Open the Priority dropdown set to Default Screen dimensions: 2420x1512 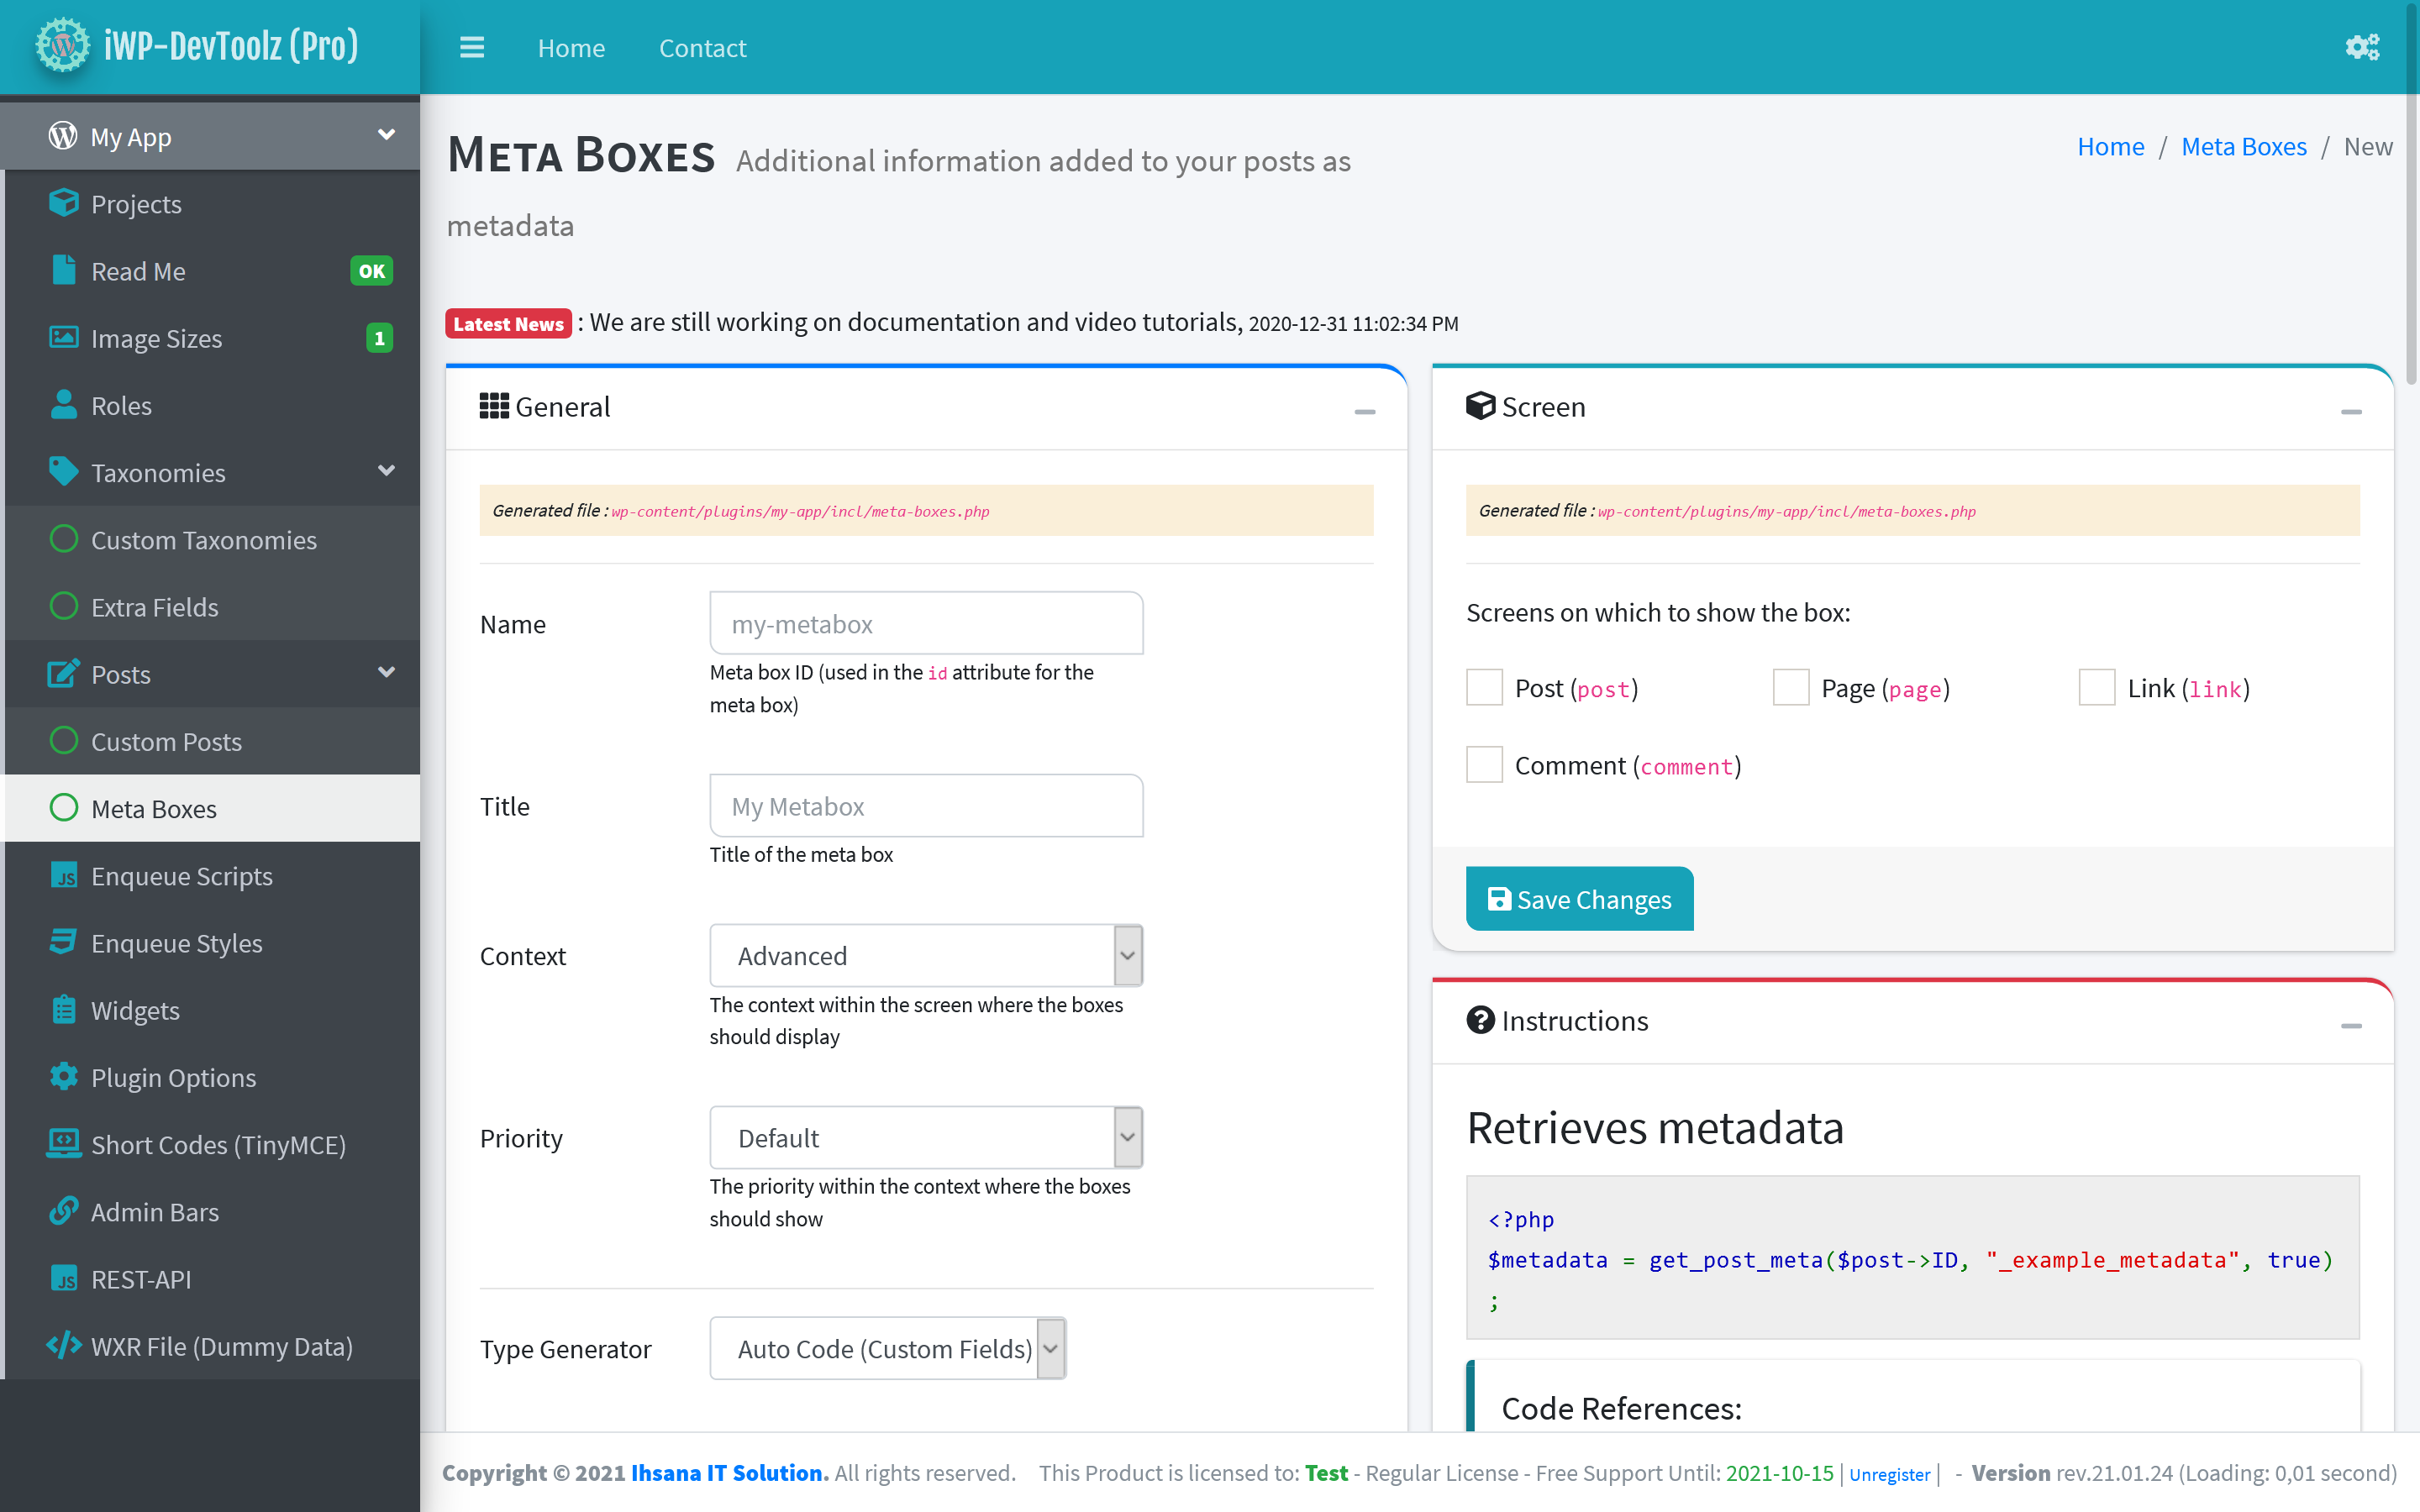(x=926, y=1138)
